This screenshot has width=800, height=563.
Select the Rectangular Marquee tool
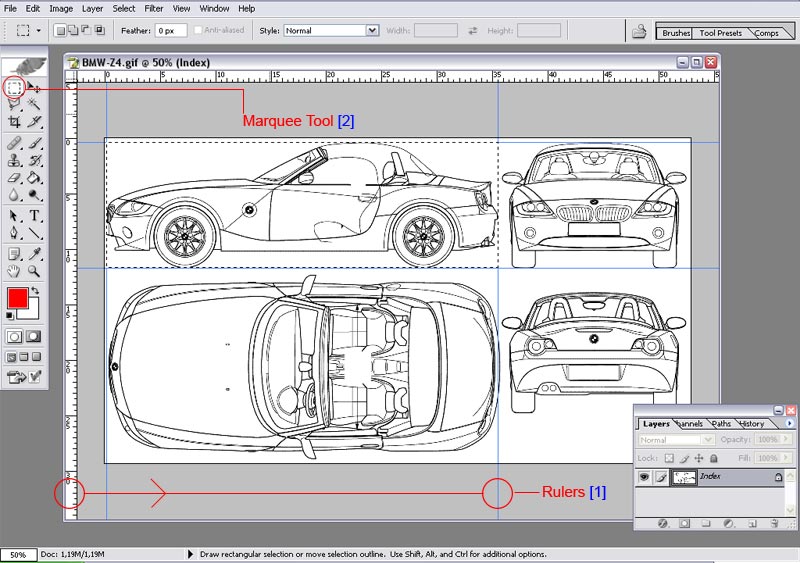click(x=14, y=88)
